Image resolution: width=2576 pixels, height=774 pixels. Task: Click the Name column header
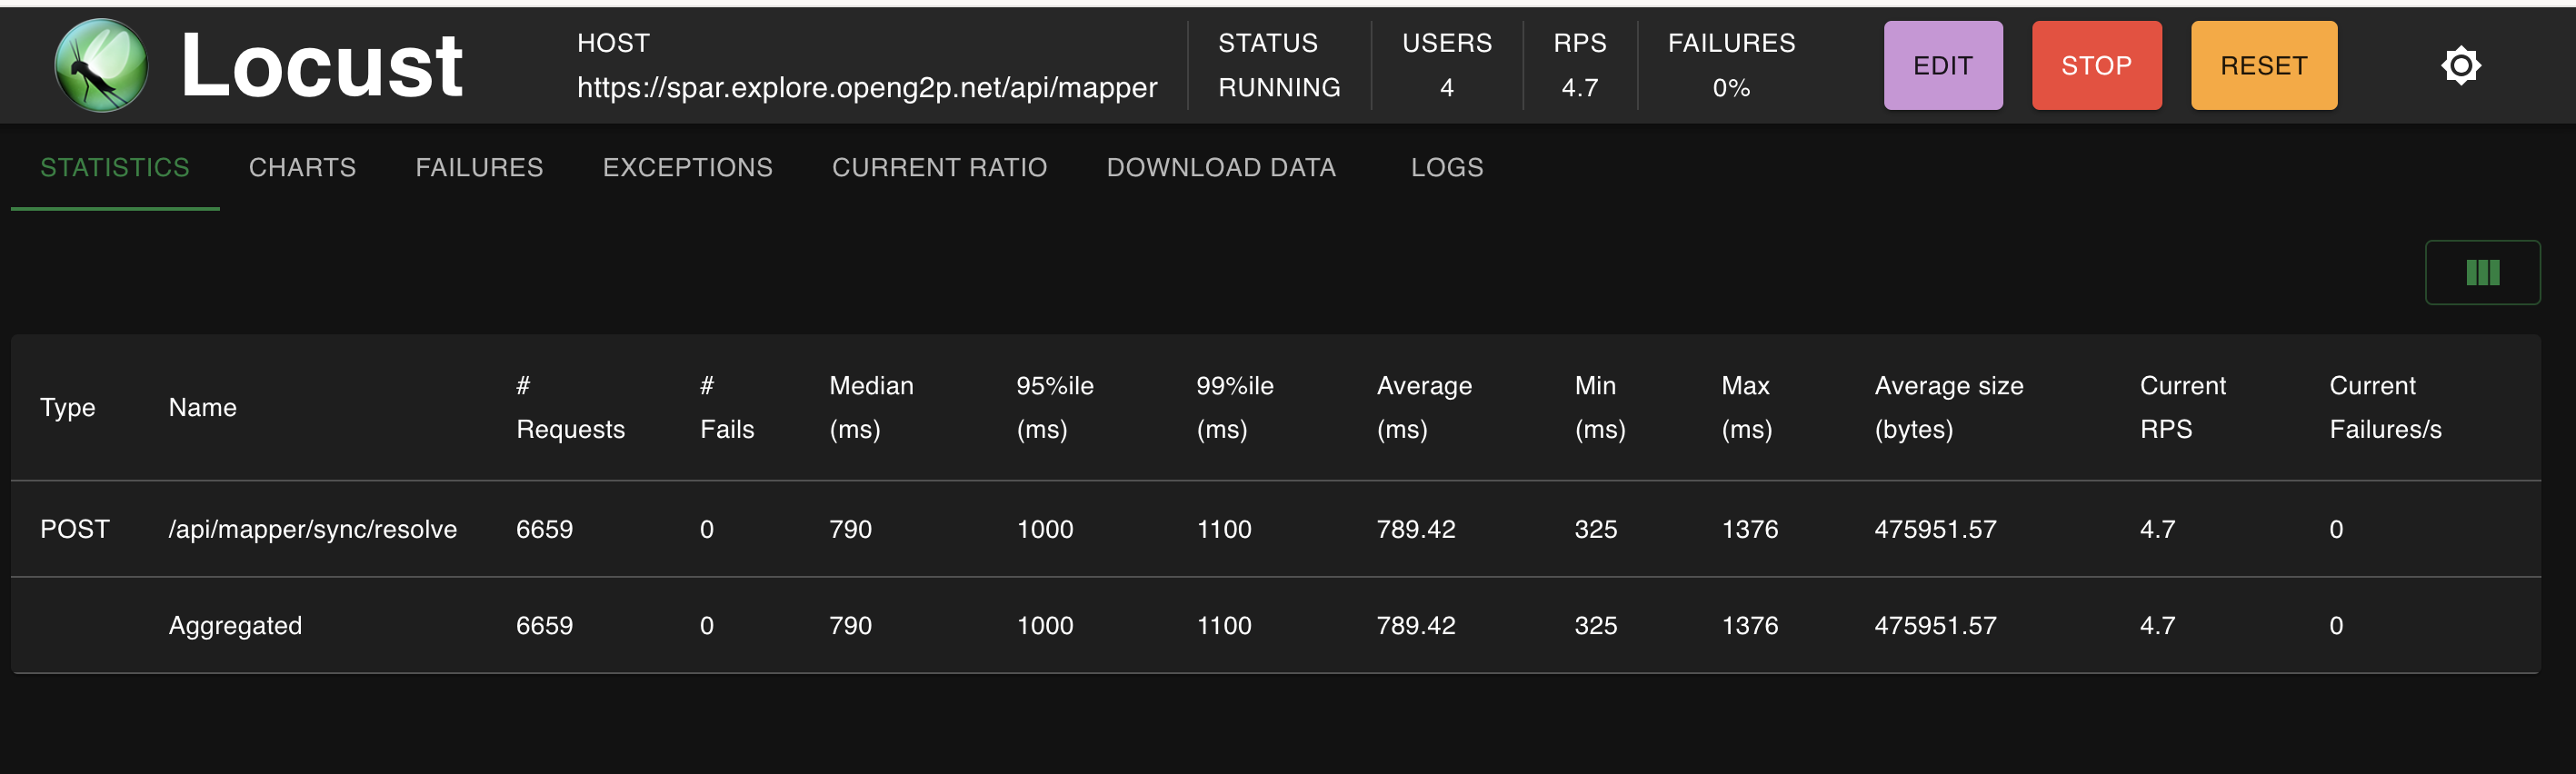[x=202, y=407]
